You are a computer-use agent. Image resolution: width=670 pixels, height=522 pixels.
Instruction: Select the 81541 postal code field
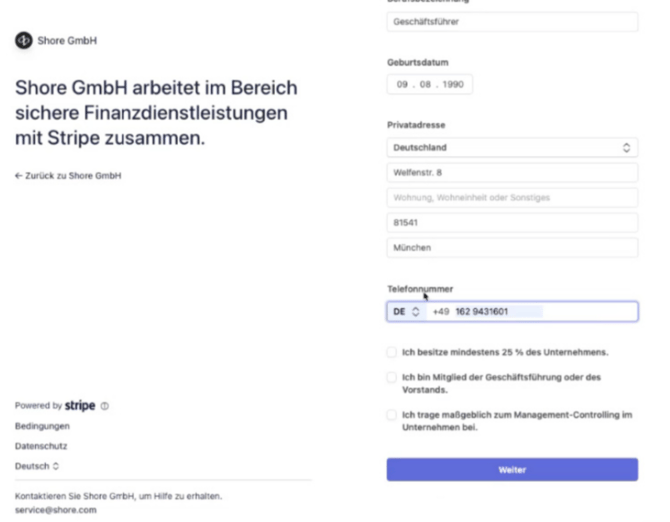point(512,223)
